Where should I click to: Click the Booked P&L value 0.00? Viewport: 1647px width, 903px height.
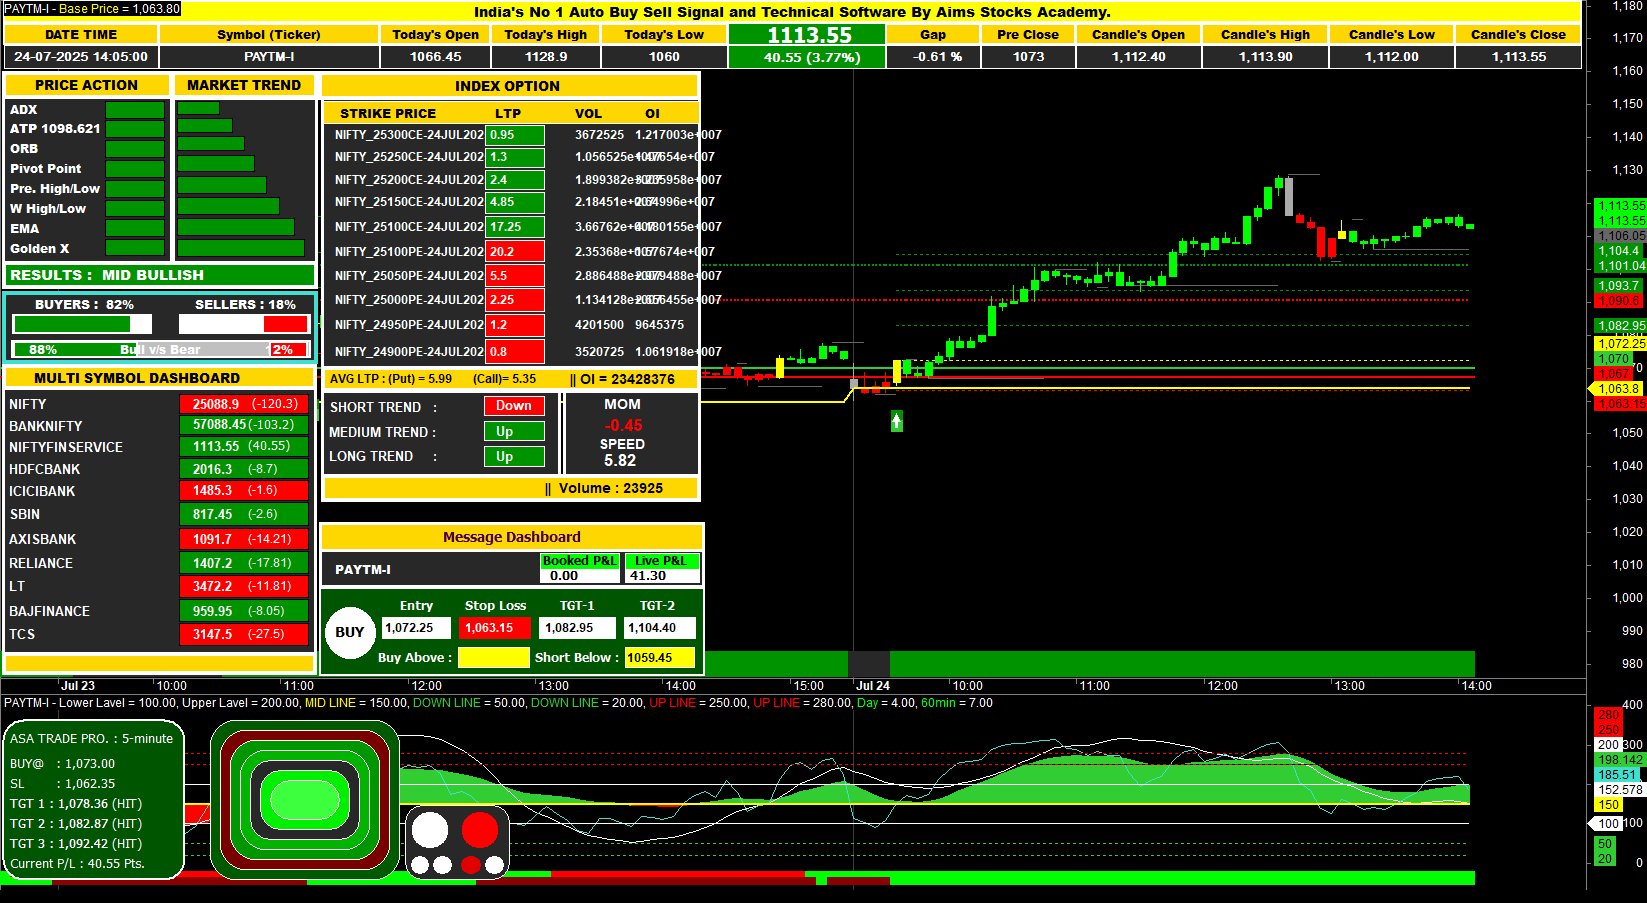pos(580,576)
